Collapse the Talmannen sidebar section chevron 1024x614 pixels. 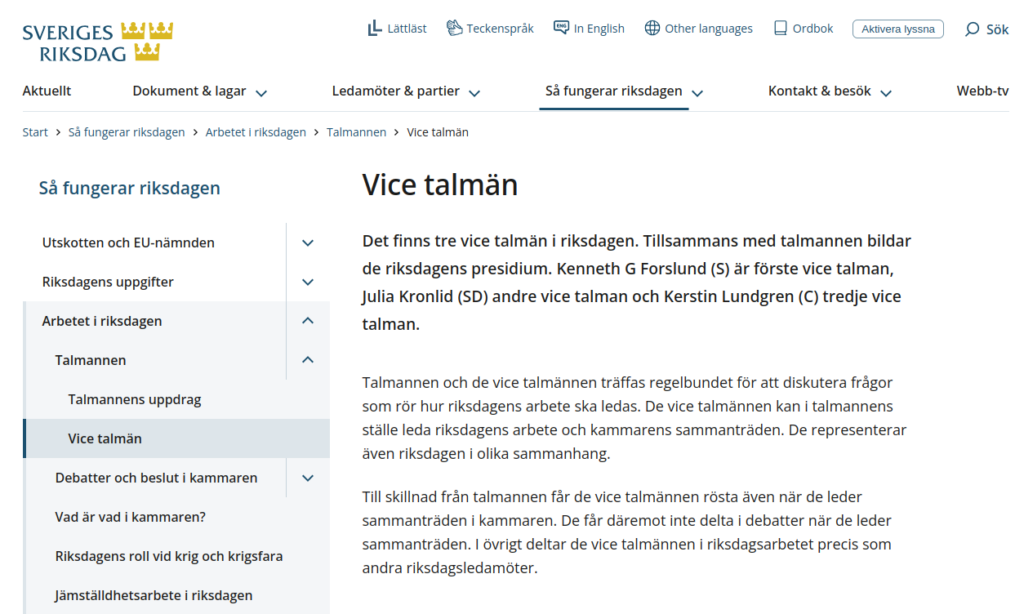(x=308, y=360)
